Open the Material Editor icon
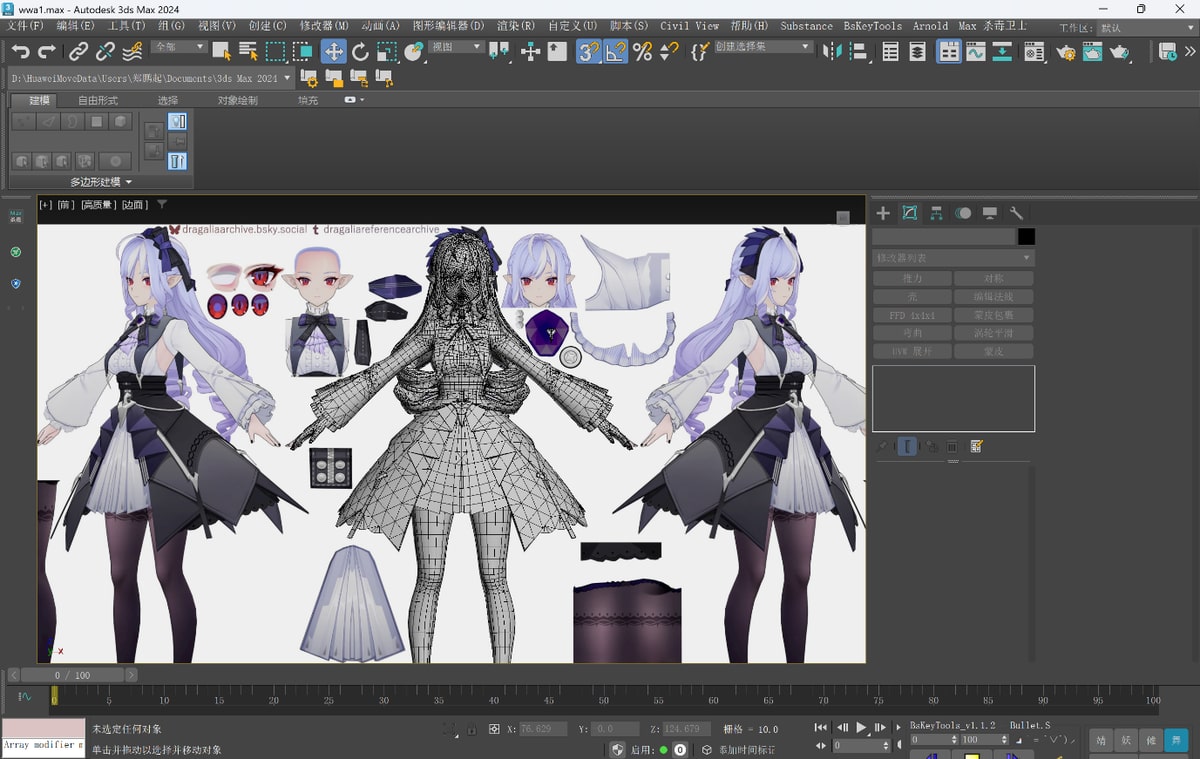Screen dimensions: 1200x759 coord(1035,51)
